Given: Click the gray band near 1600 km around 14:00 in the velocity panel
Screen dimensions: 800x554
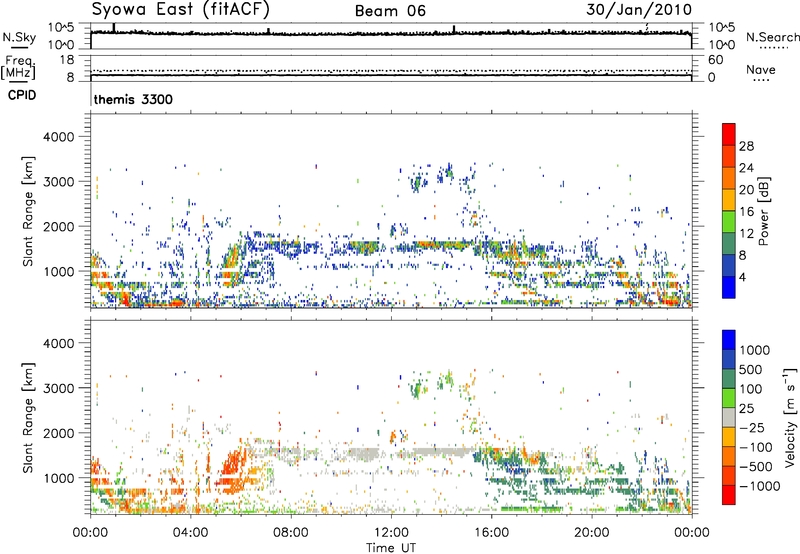Looking at the screenshot, I should click(x=440, y=452).
